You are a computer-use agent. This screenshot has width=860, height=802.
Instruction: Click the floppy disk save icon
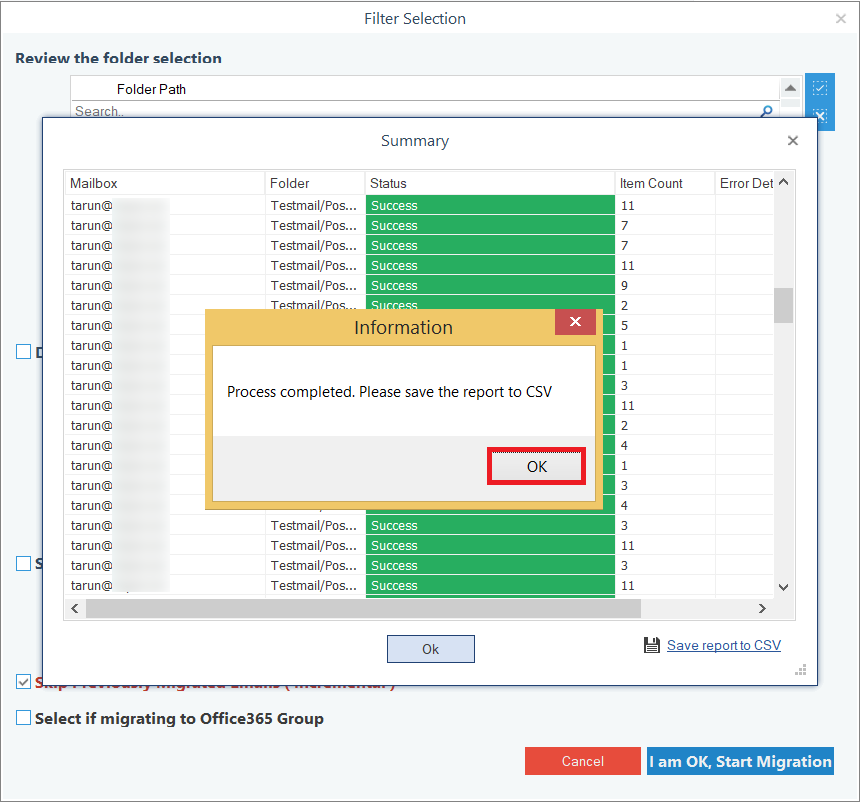[652, 645]
